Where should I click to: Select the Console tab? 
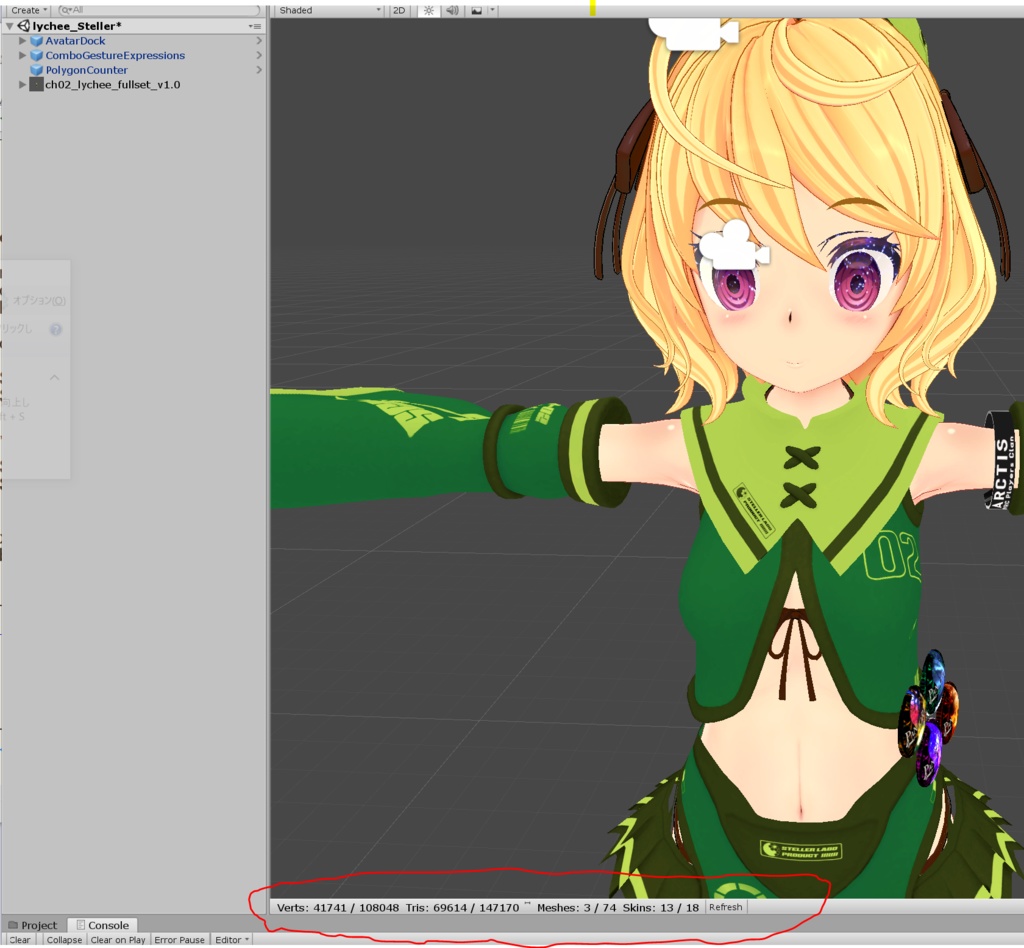coord(107,925)
